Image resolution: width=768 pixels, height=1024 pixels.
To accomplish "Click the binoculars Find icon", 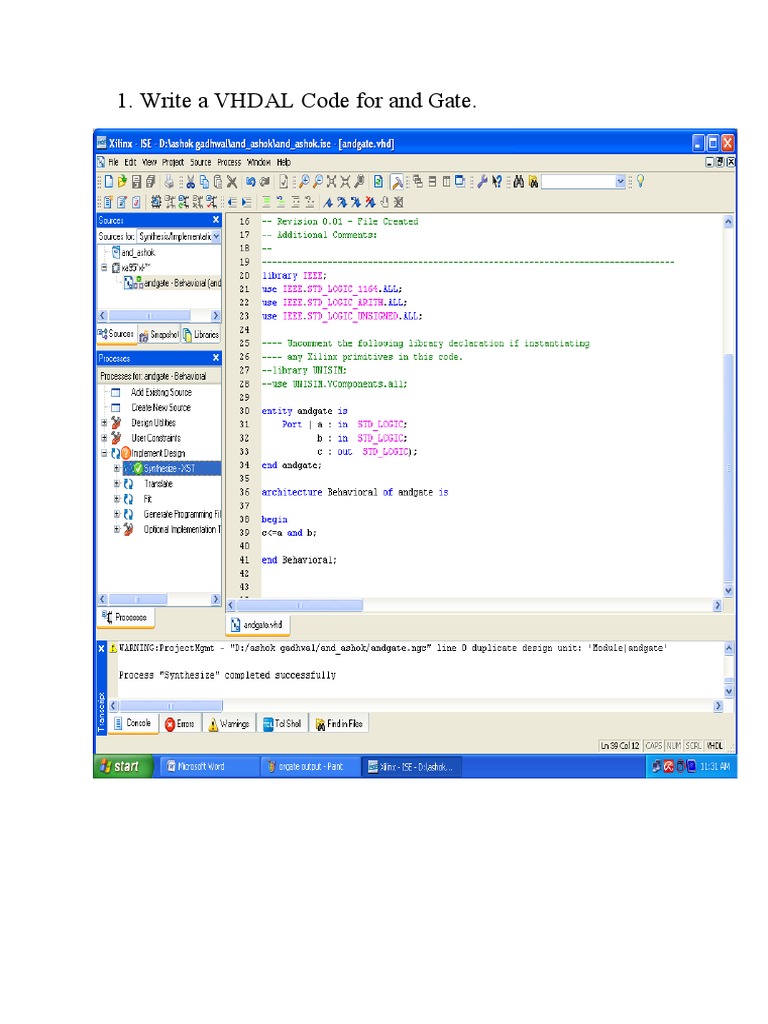I will point(519,182).
